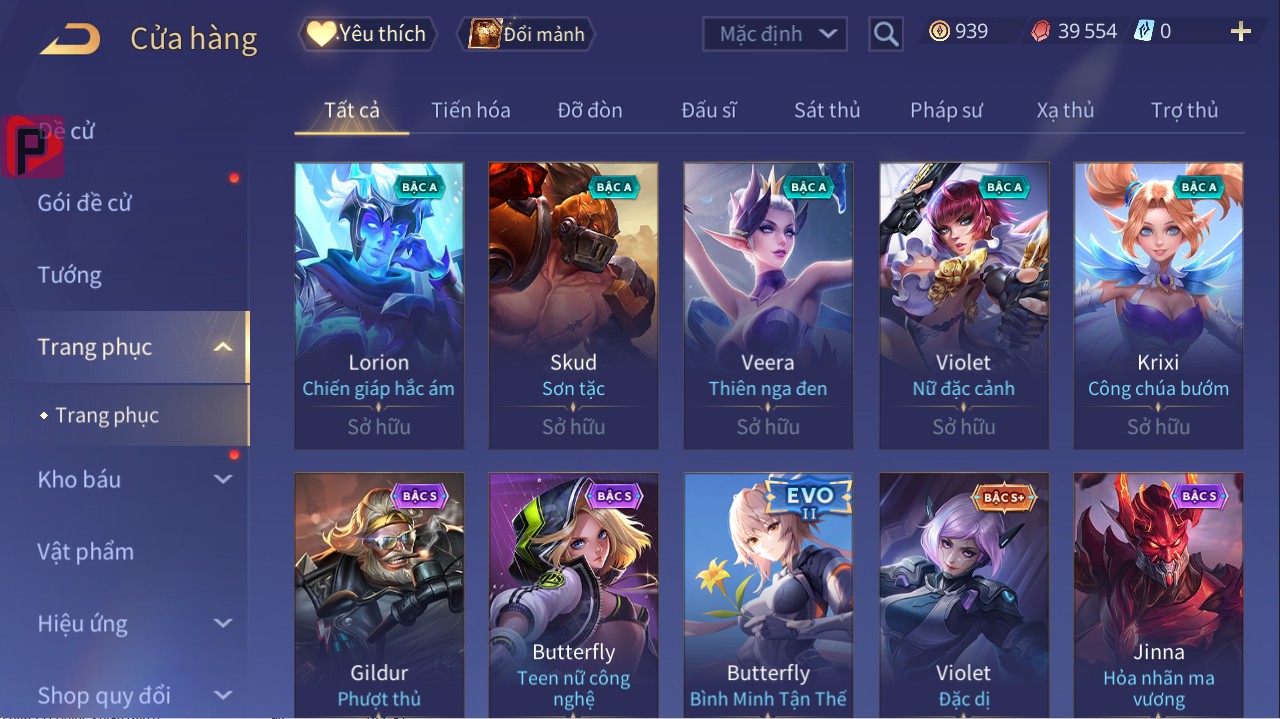Open Yêu thích heart favorites
1280x719 pixels.
click(x=368, y=34)
